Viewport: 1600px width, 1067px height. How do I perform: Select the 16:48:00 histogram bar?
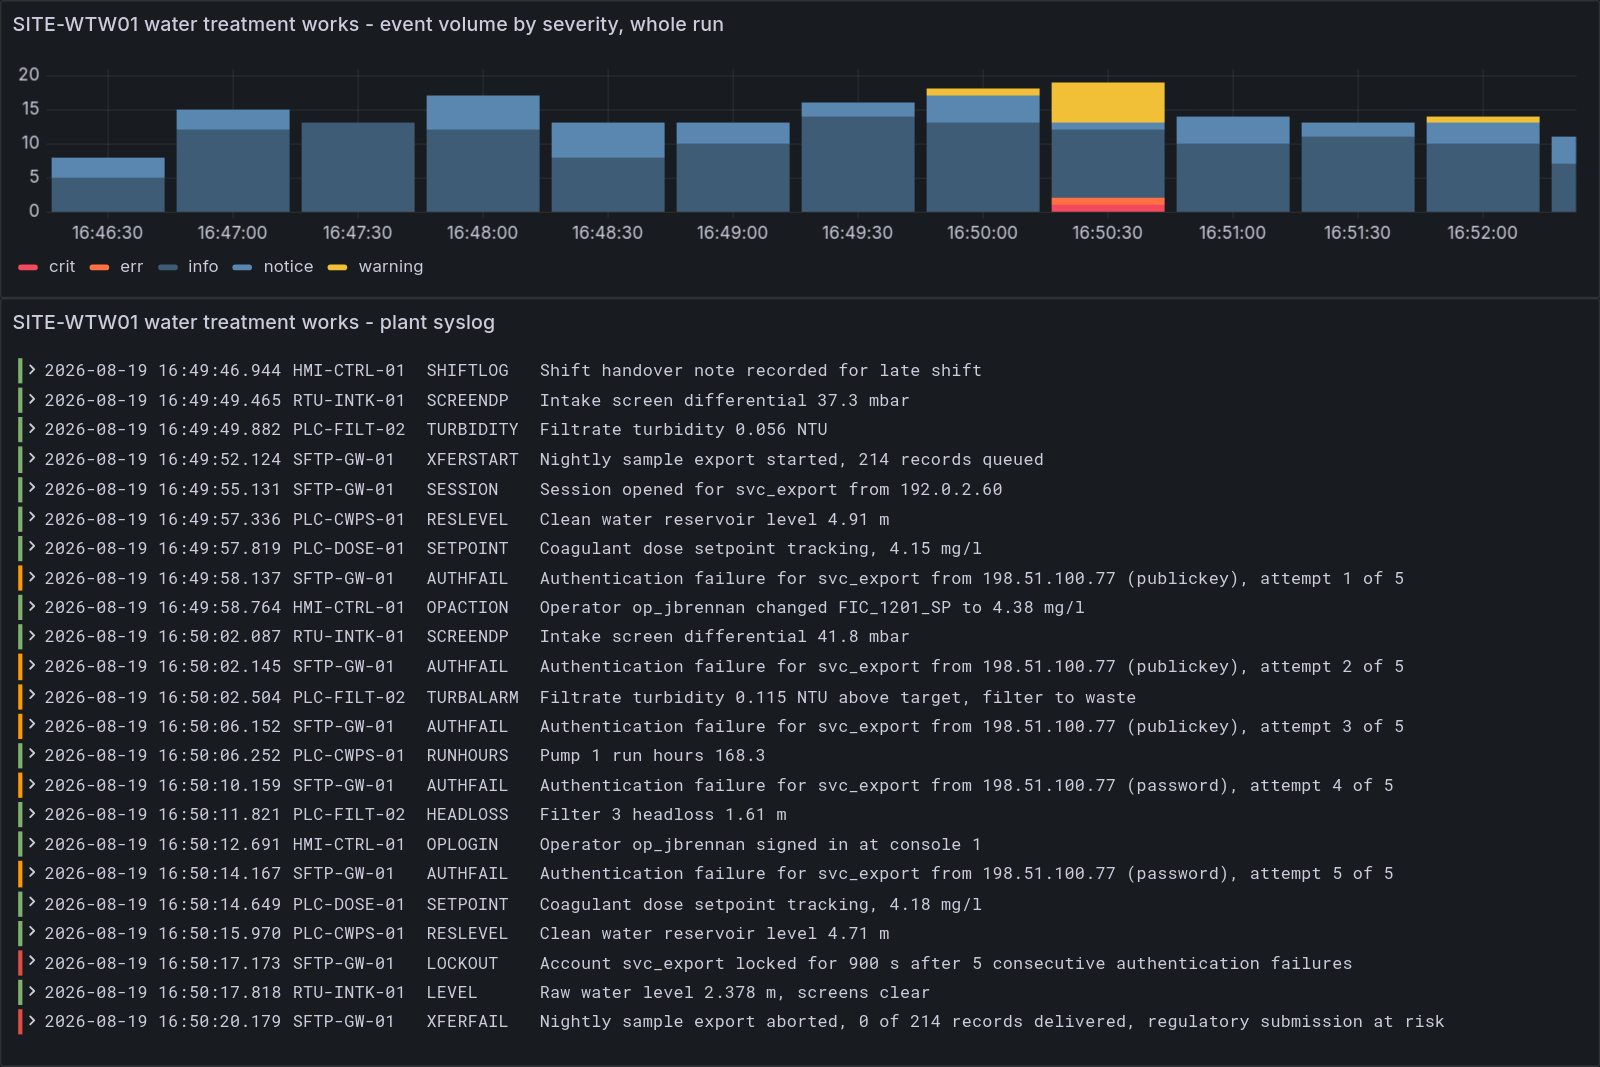[483, 154]
